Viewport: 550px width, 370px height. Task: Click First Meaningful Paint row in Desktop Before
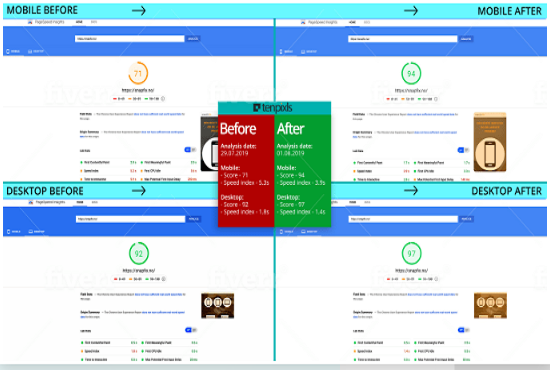[x=169, y=343]
